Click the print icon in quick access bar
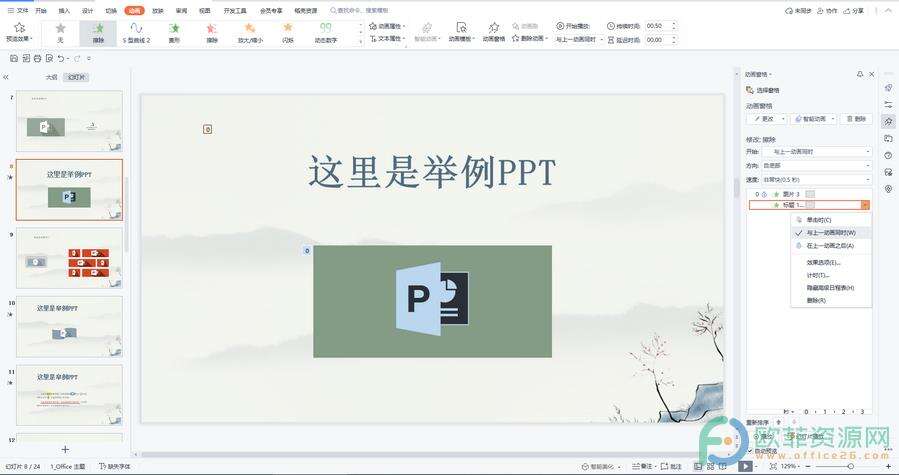The image size is (899, 475). coord(38,59)
